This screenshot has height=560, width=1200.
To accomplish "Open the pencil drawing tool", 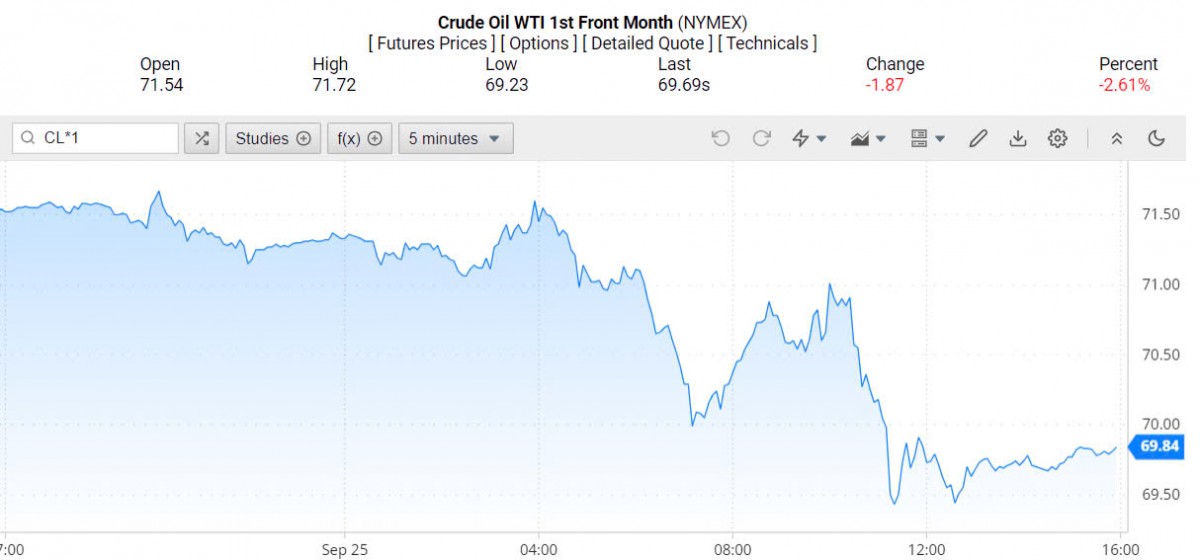I will point(978,139).
